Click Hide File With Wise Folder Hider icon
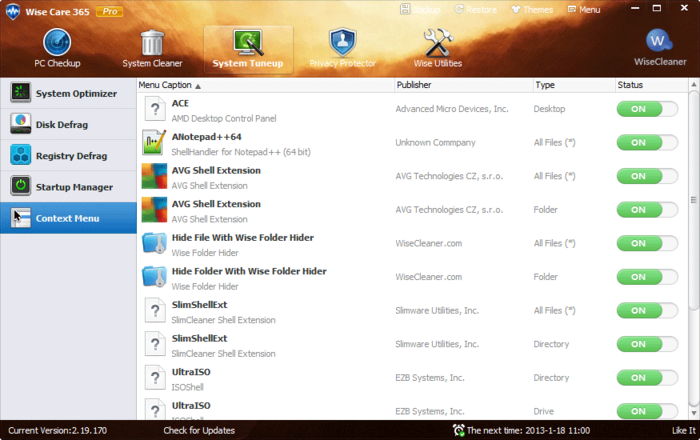700x440 pixels. (154, 244)
